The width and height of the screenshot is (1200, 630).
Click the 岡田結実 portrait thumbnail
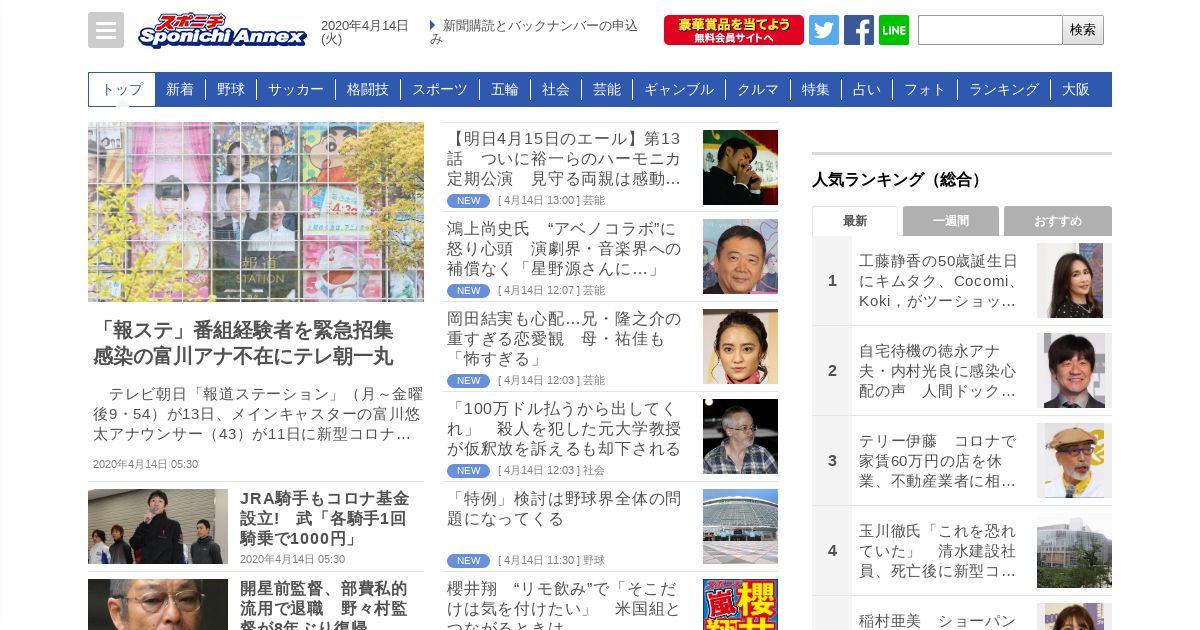740,347
